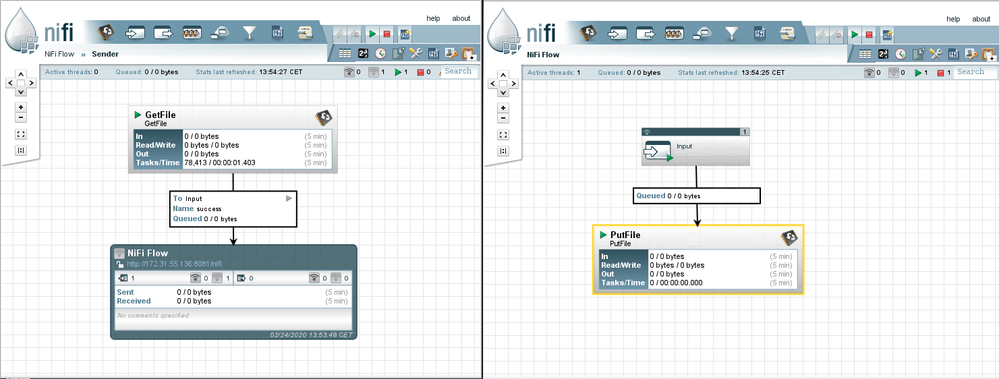Select Remote Process Group tool in PutFile window
Screen dimensions: 999x379
click(x=701, y=32)
